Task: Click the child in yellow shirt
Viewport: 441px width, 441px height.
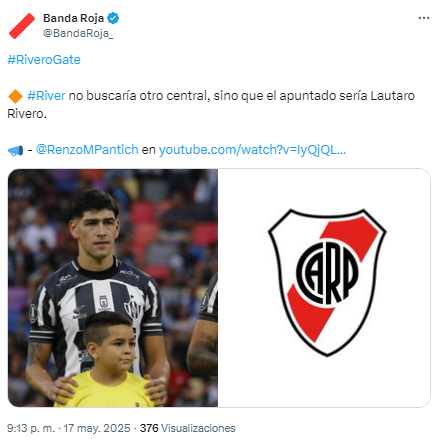Action: (x=109, y=360)
